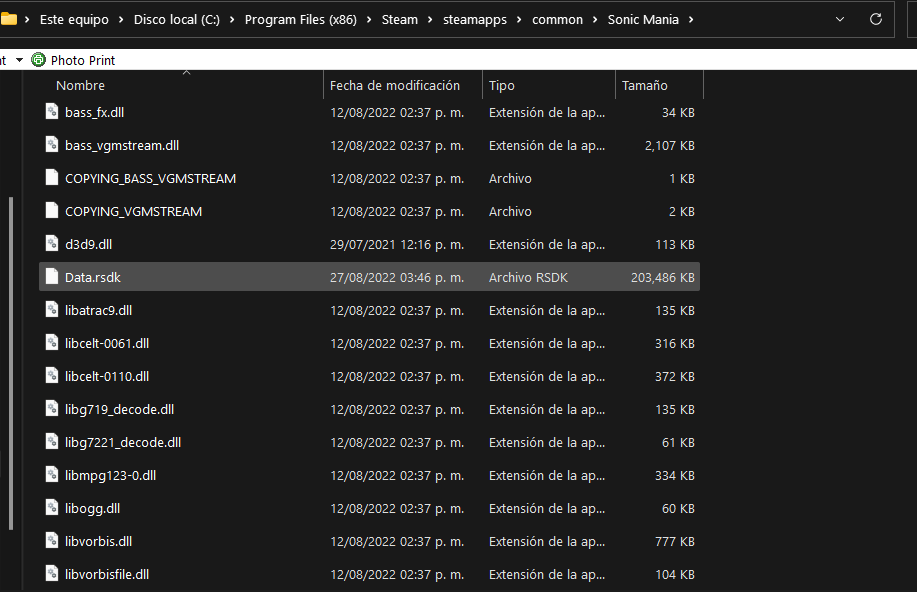Click the folder icon in address bar
This screenshot has height=592, width=917.
[8, 19]
